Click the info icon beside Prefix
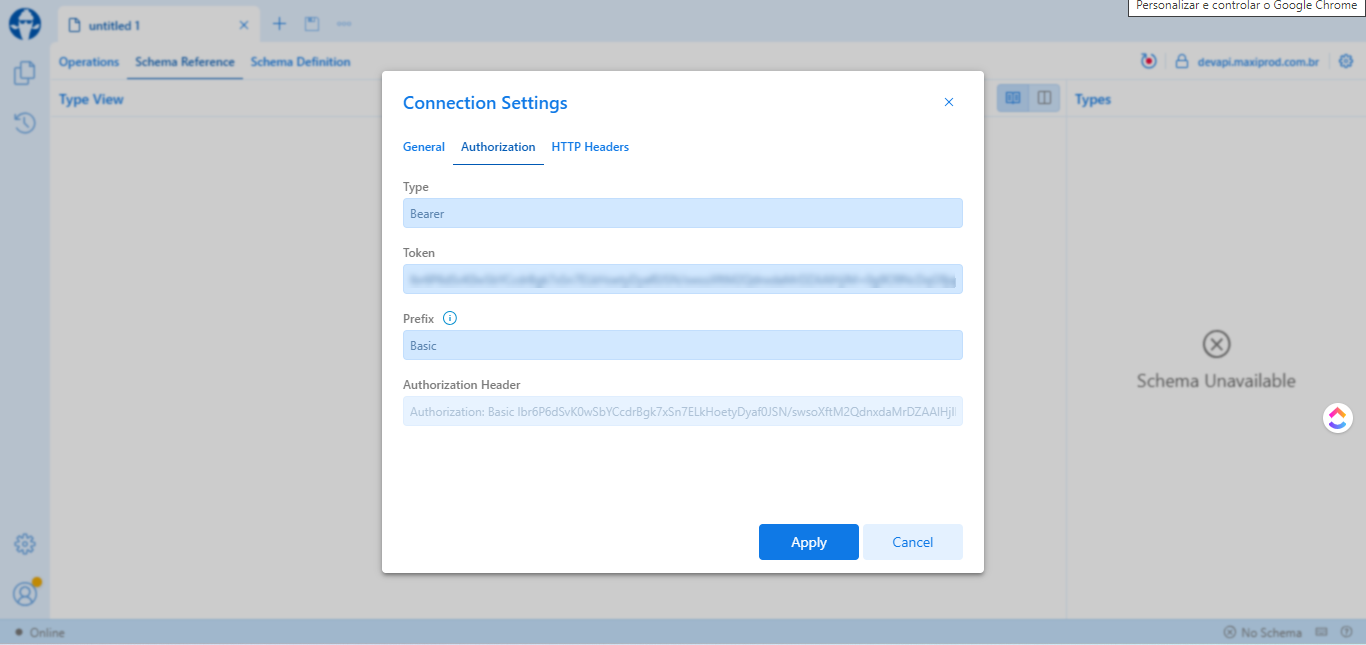 (x=450, y=318)
